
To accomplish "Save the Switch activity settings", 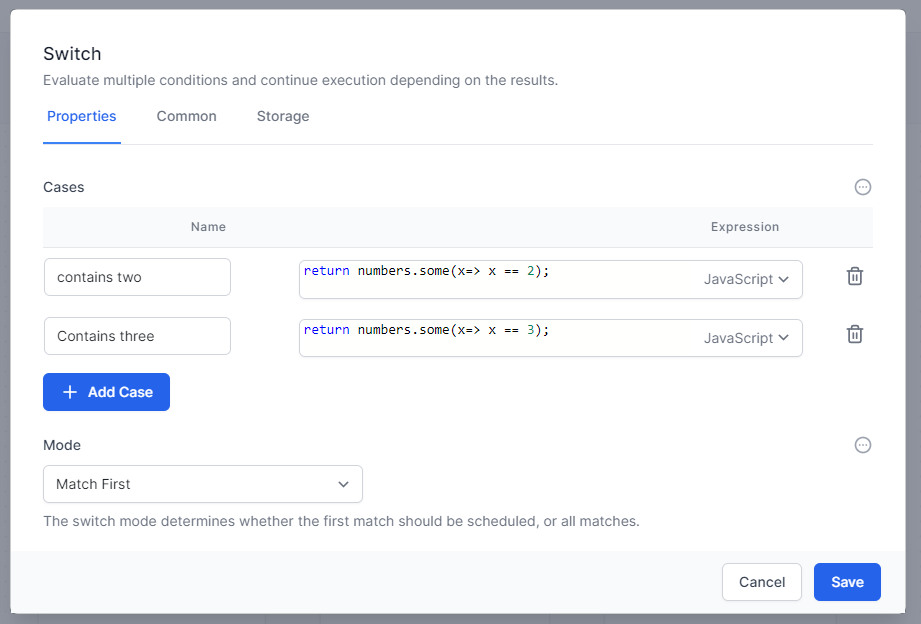I will (847, 582).
